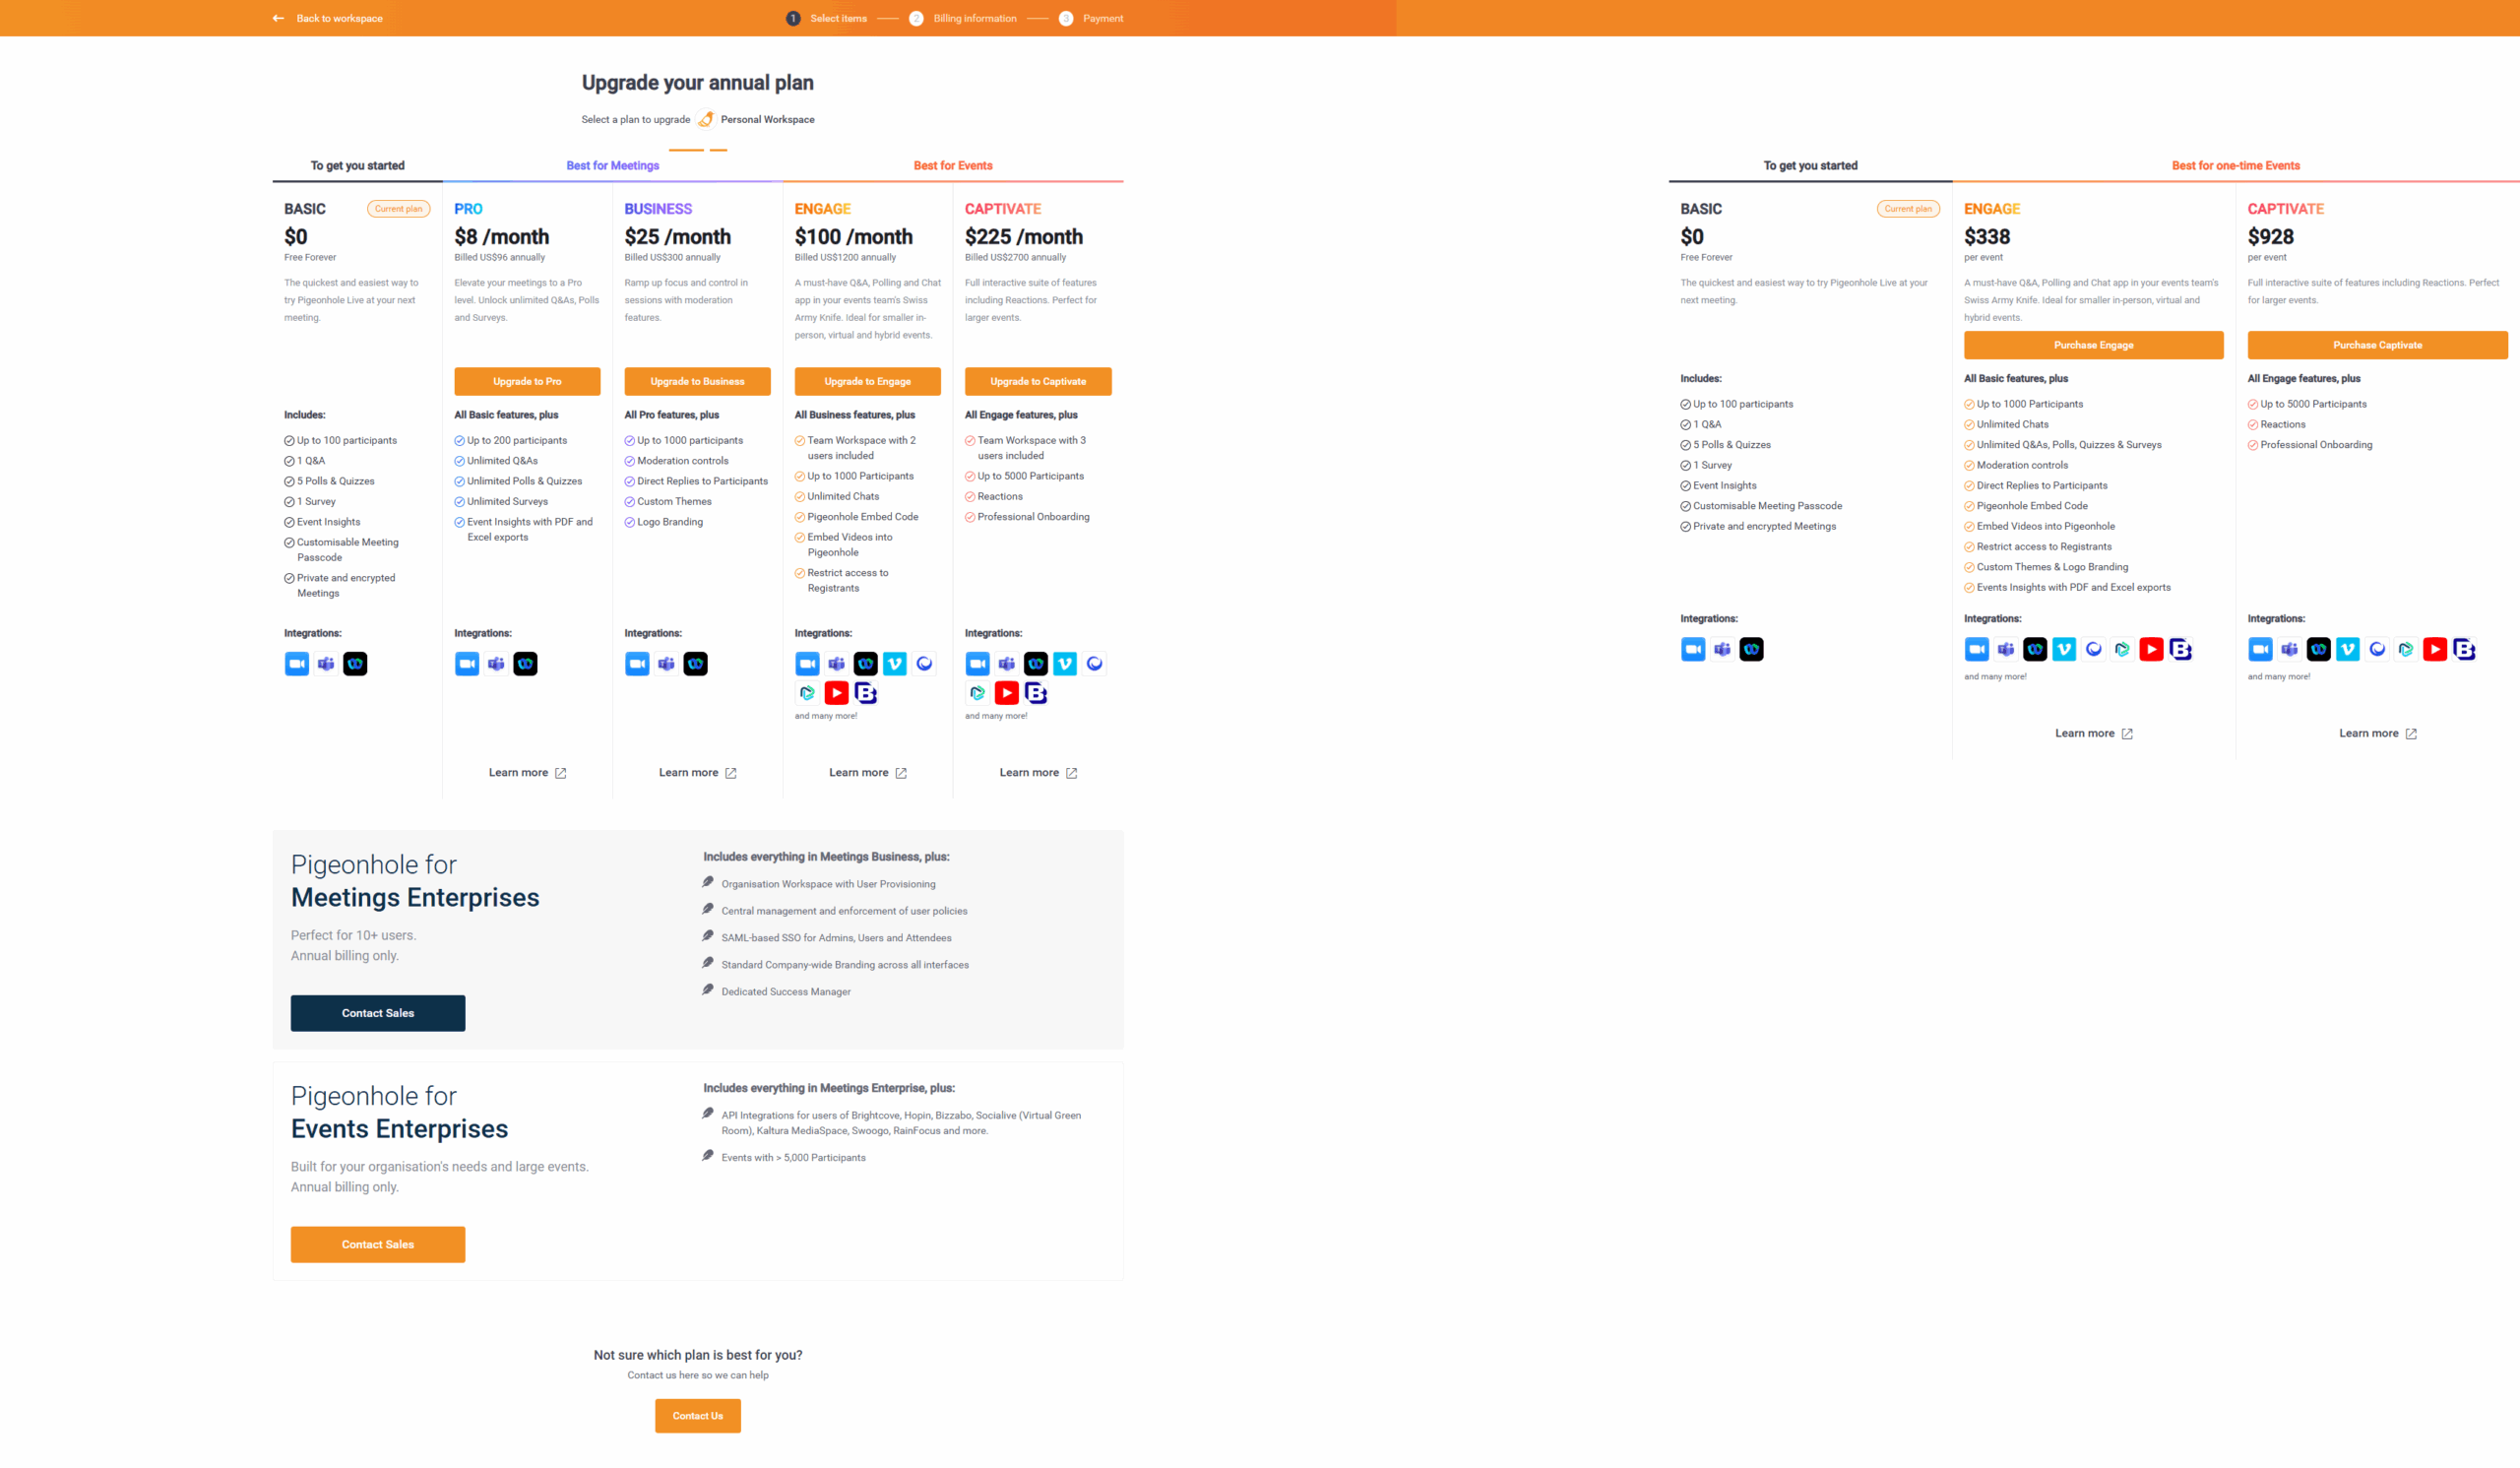Click Webex icon under $0 BASIC annual plan

click(355, 663)
